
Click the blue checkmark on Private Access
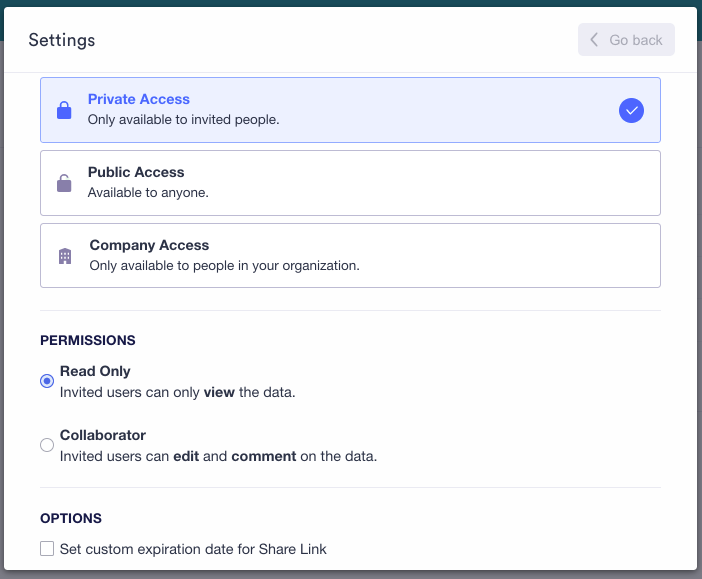pos(631,110)
